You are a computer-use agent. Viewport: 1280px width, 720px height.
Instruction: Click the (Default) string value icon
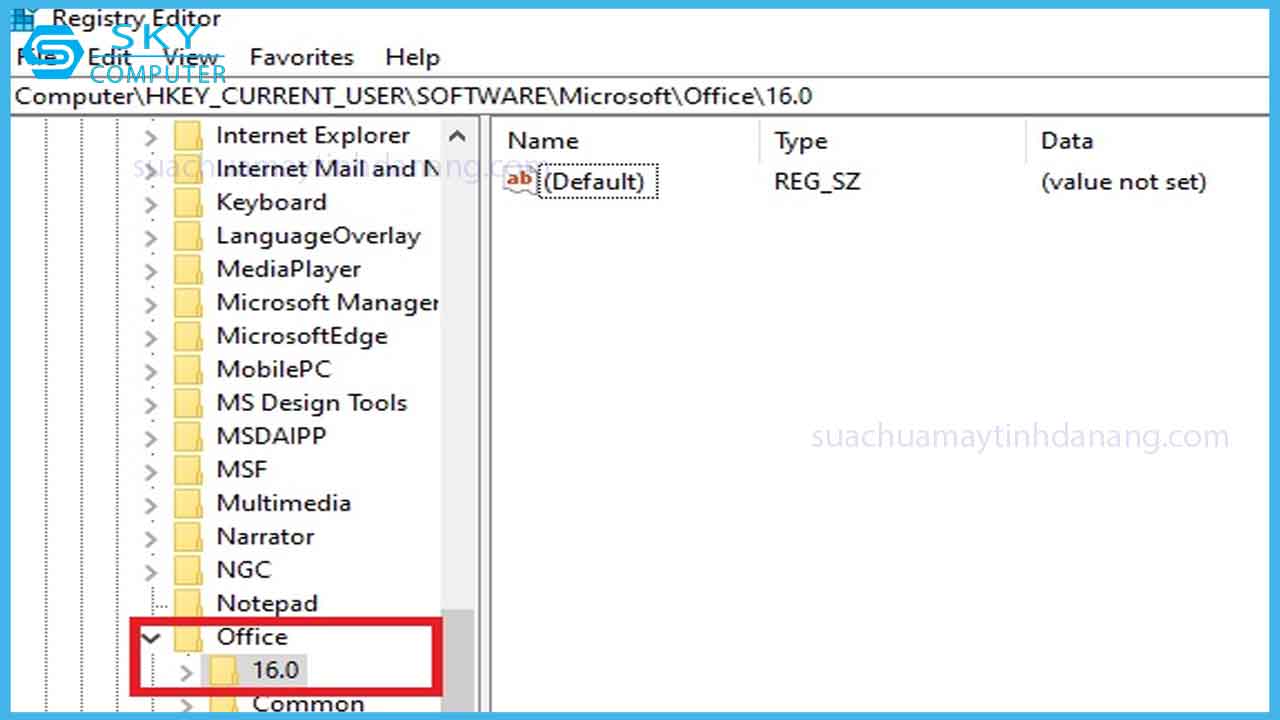click(x=520, y=181)
